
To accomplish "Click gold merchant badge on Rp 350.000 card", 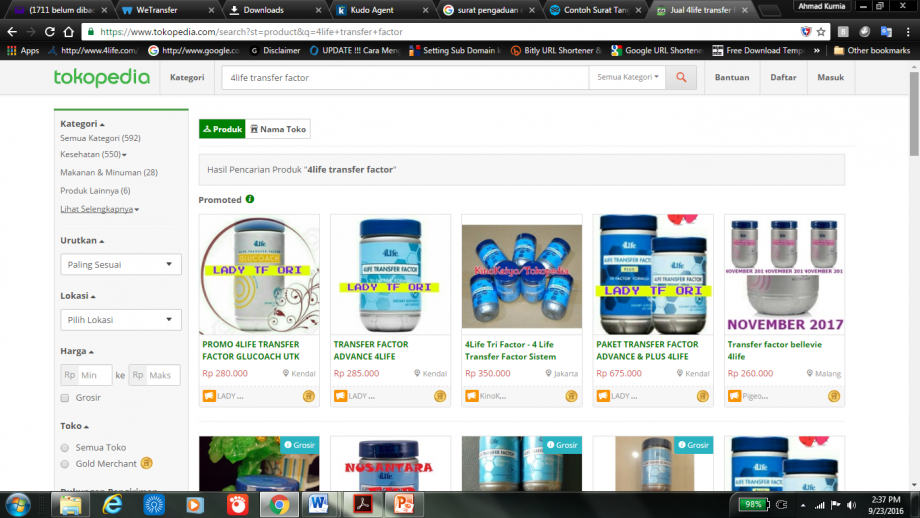I will [571, 396].
